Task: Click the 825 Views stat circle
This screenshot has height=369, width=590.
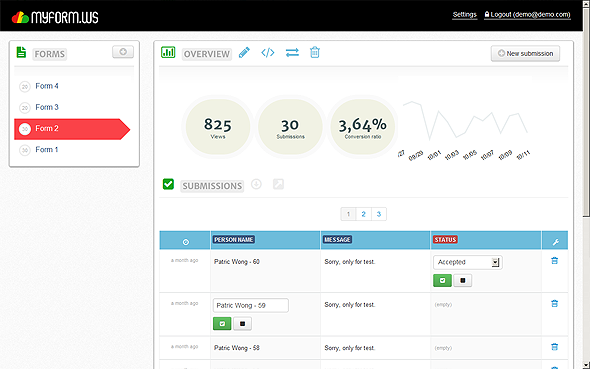Action: (218, 127)
